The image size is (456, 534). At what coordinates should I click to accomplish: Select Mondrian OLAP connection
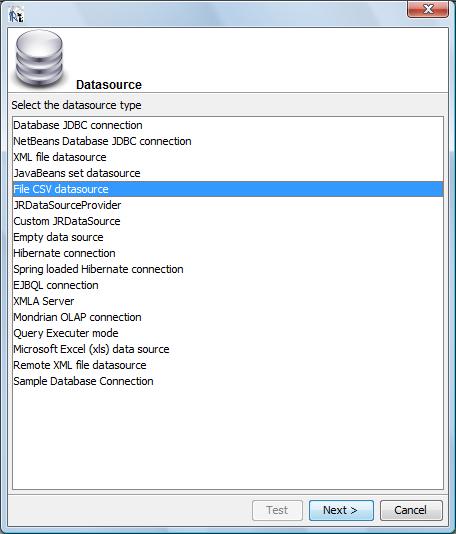(x=228, y=317)
